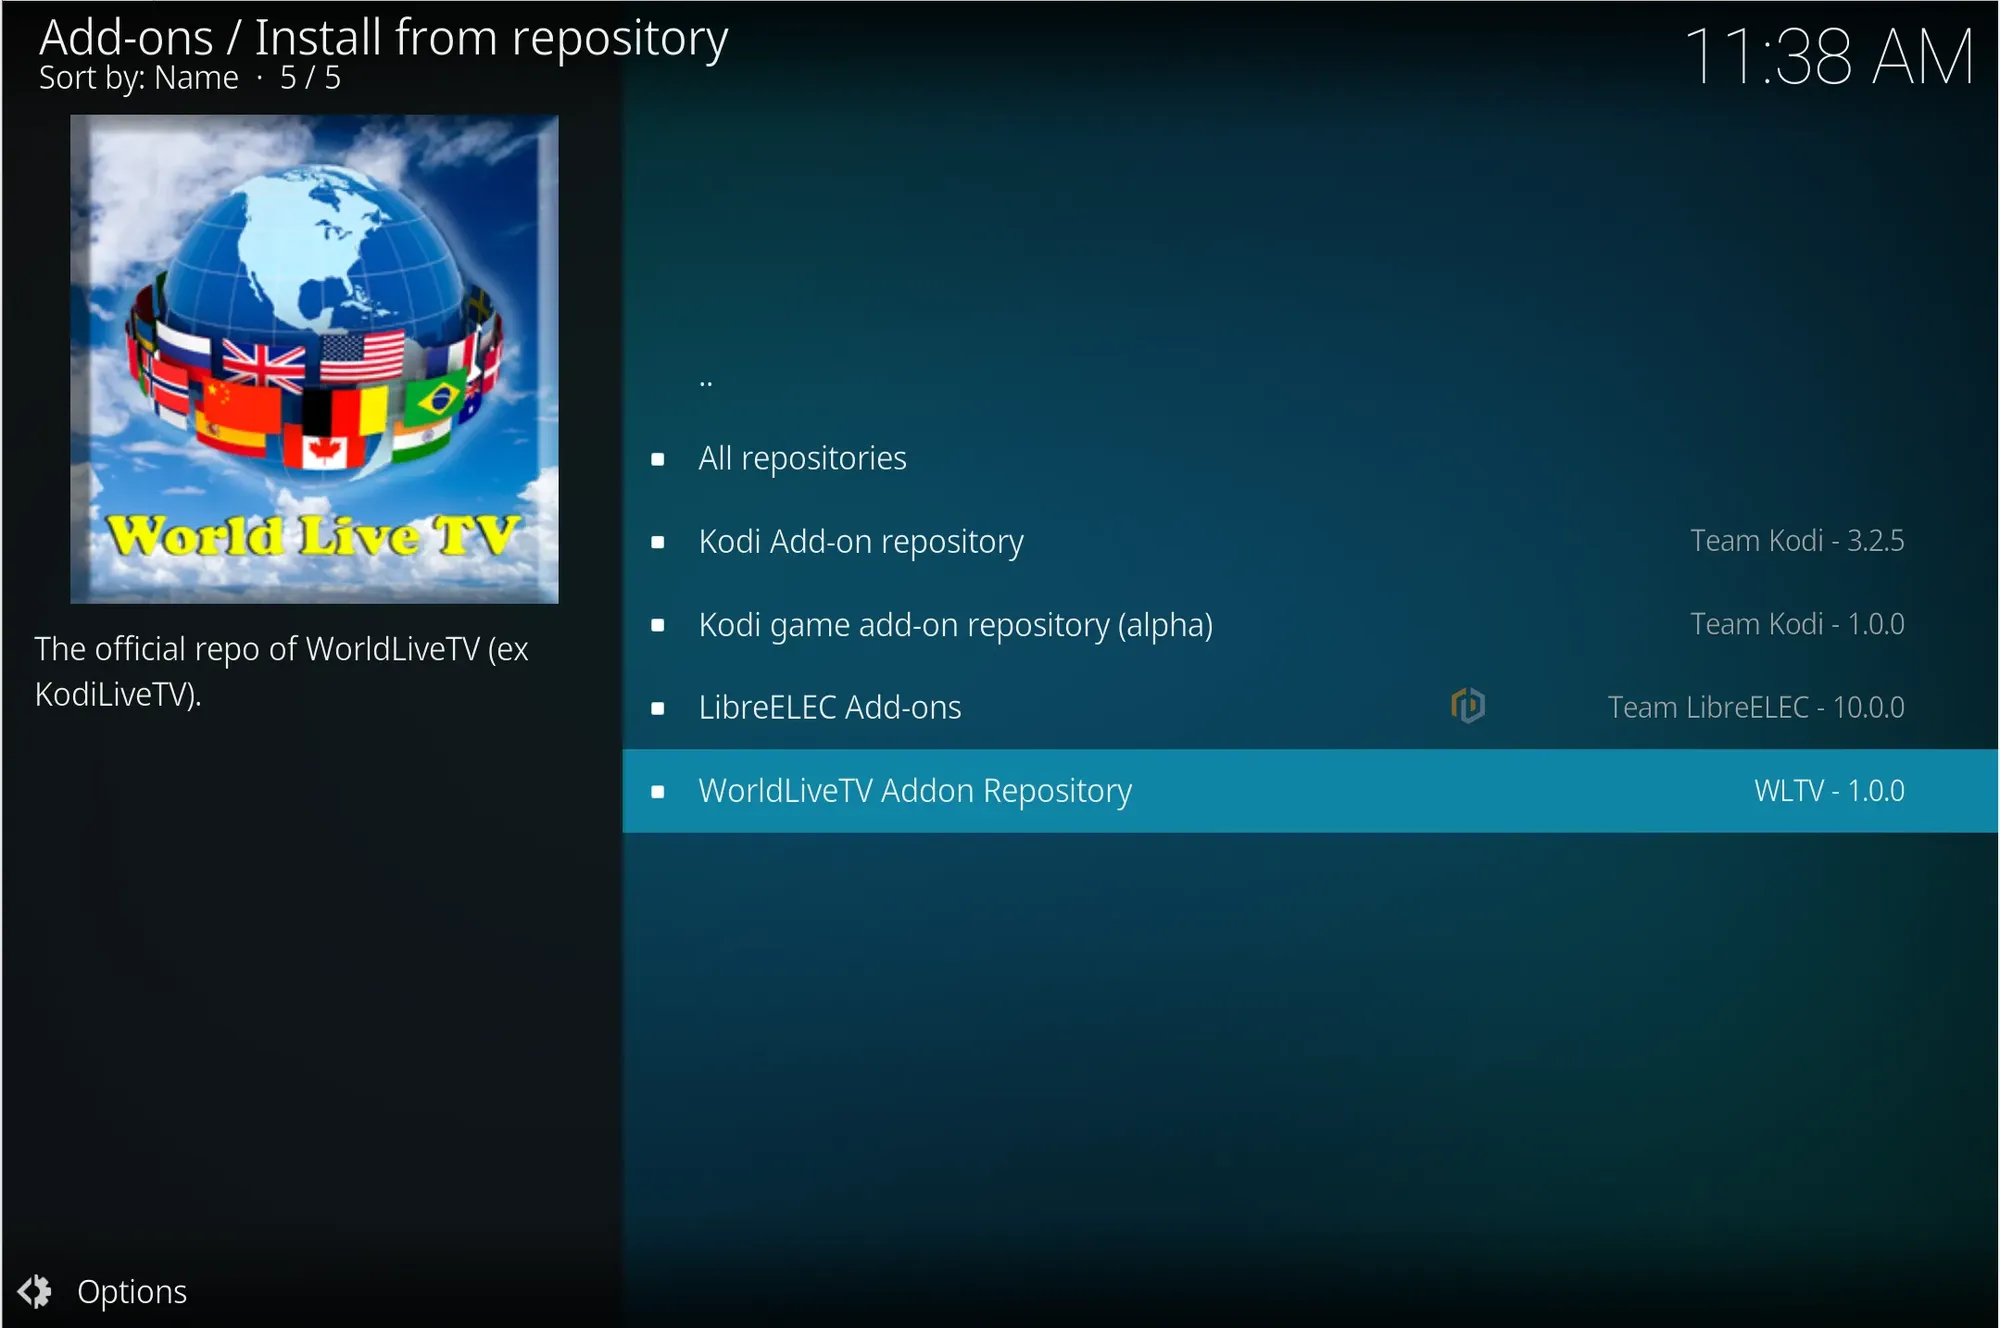Click the WorldLiveTV repo description text
The width and height of the screenshot is (2000, 1328).
(282, 671)
